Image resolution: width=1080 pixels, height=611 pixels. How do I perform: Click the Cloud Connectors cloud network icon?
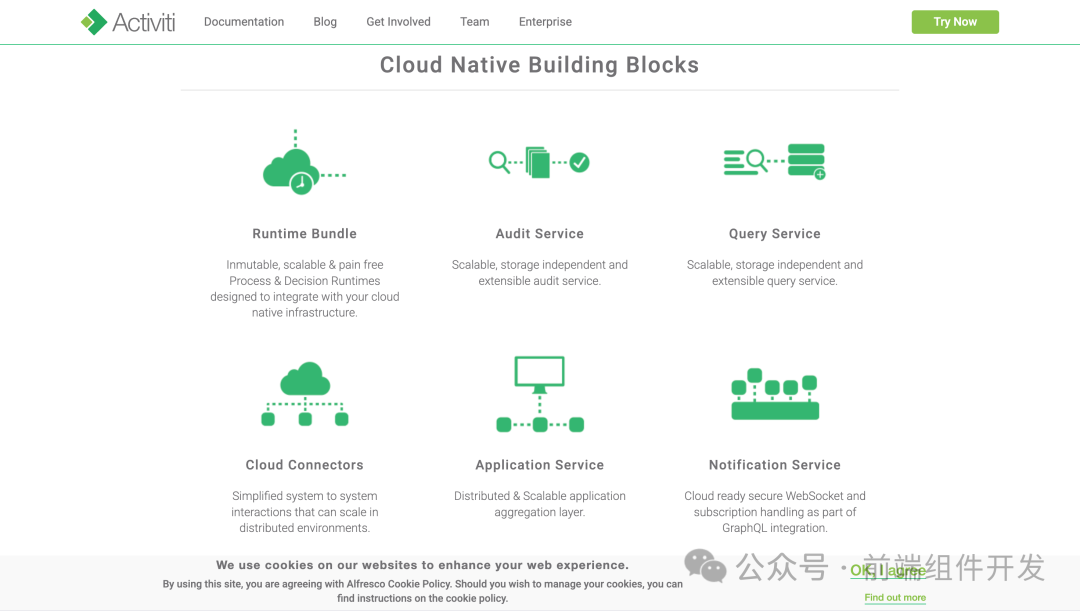click(x=304, y=393)
